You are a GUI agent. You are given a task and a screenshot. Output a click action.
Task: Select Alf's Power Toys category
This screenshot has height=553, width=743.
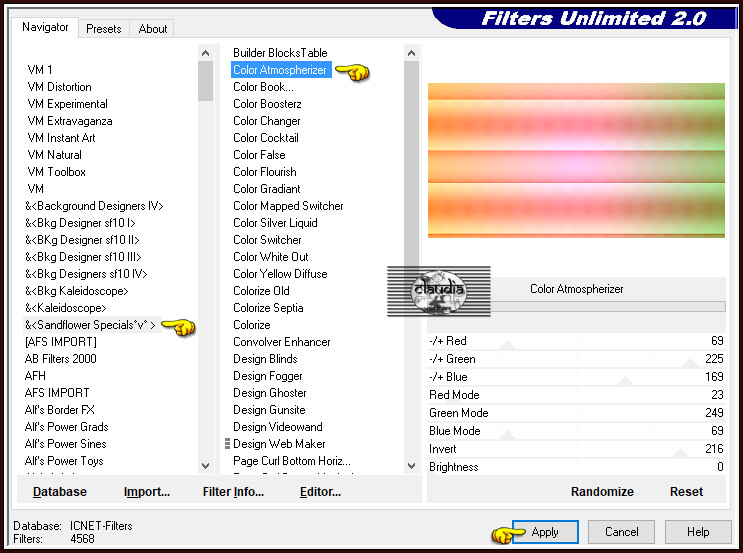(x=64, y=461)
